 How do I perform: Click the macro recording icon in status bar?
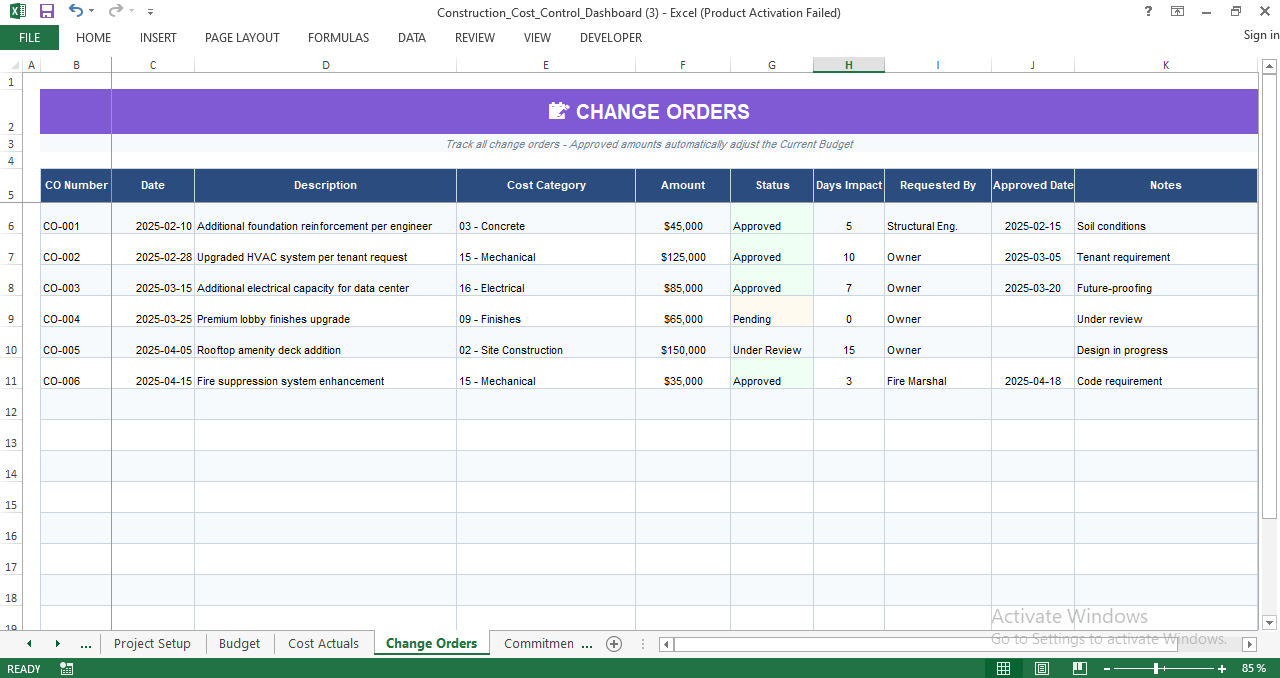(66, 668)
